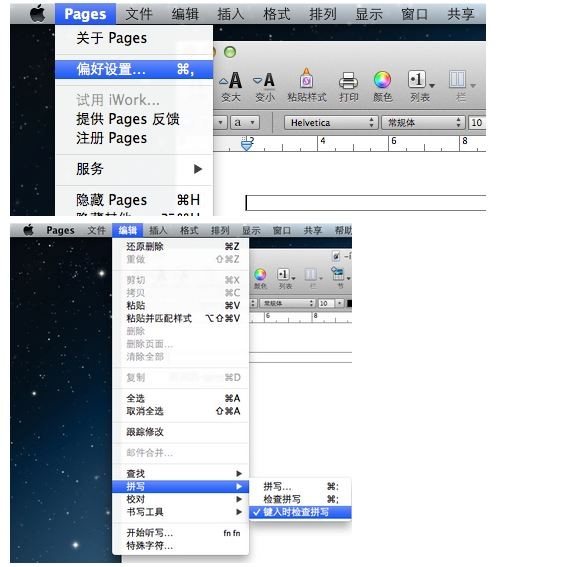Click the dimmed 邮件合并… item
Viewport: 577px width, 567px height.
(x=180, y=453)
